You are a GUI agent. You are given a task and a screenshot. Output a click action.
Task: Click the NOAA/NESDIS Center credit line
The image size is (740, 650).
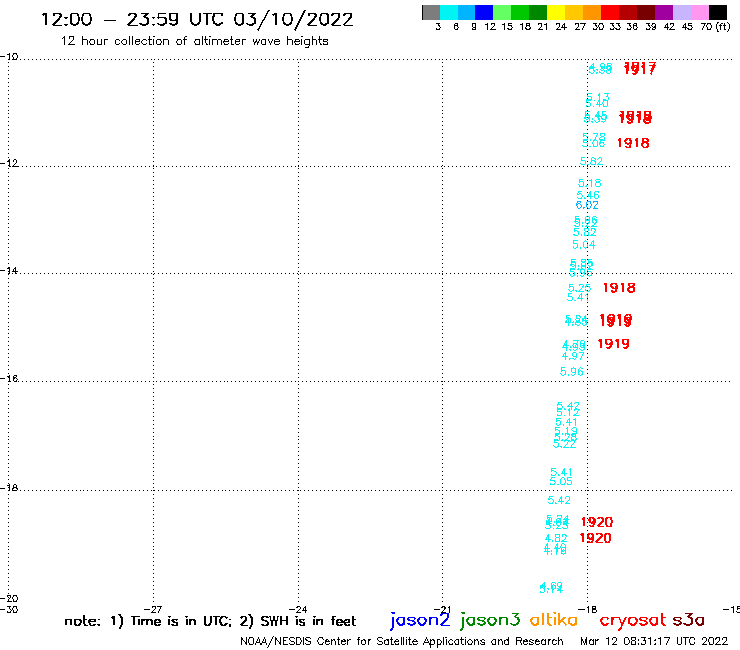(x=402, y=642)
